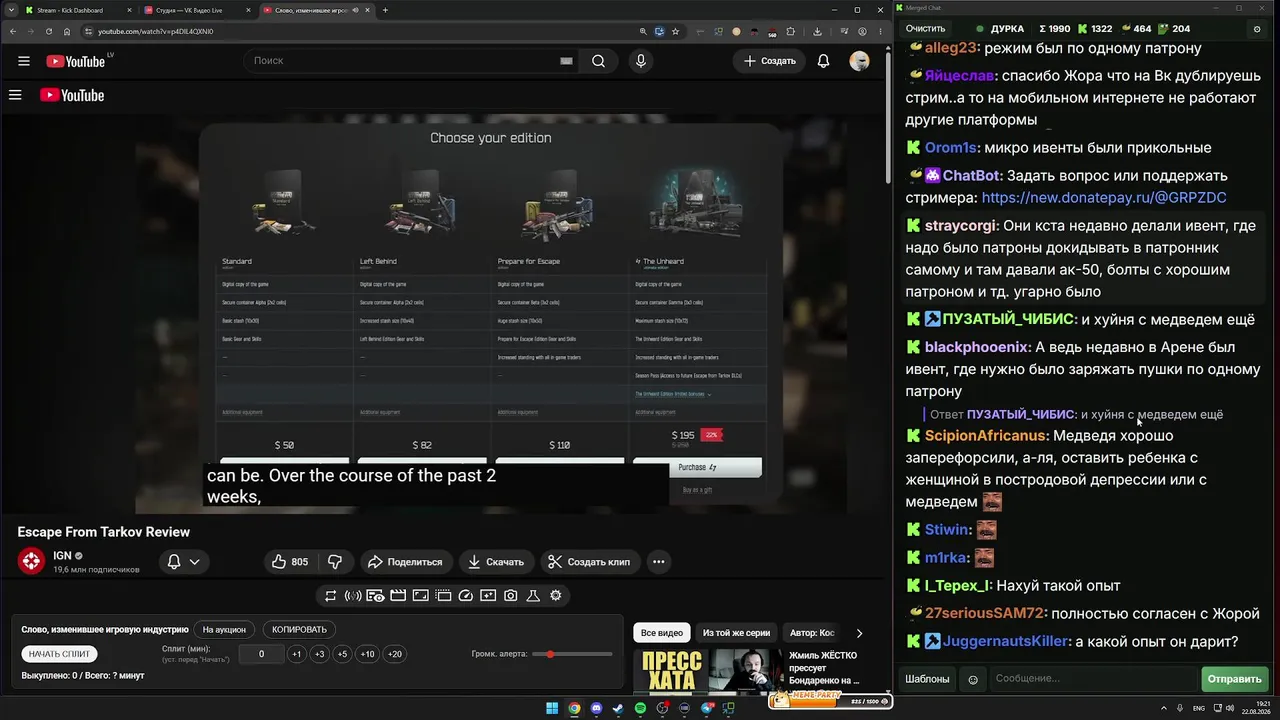Start voice search with the microphone icon

pos(641,61)
